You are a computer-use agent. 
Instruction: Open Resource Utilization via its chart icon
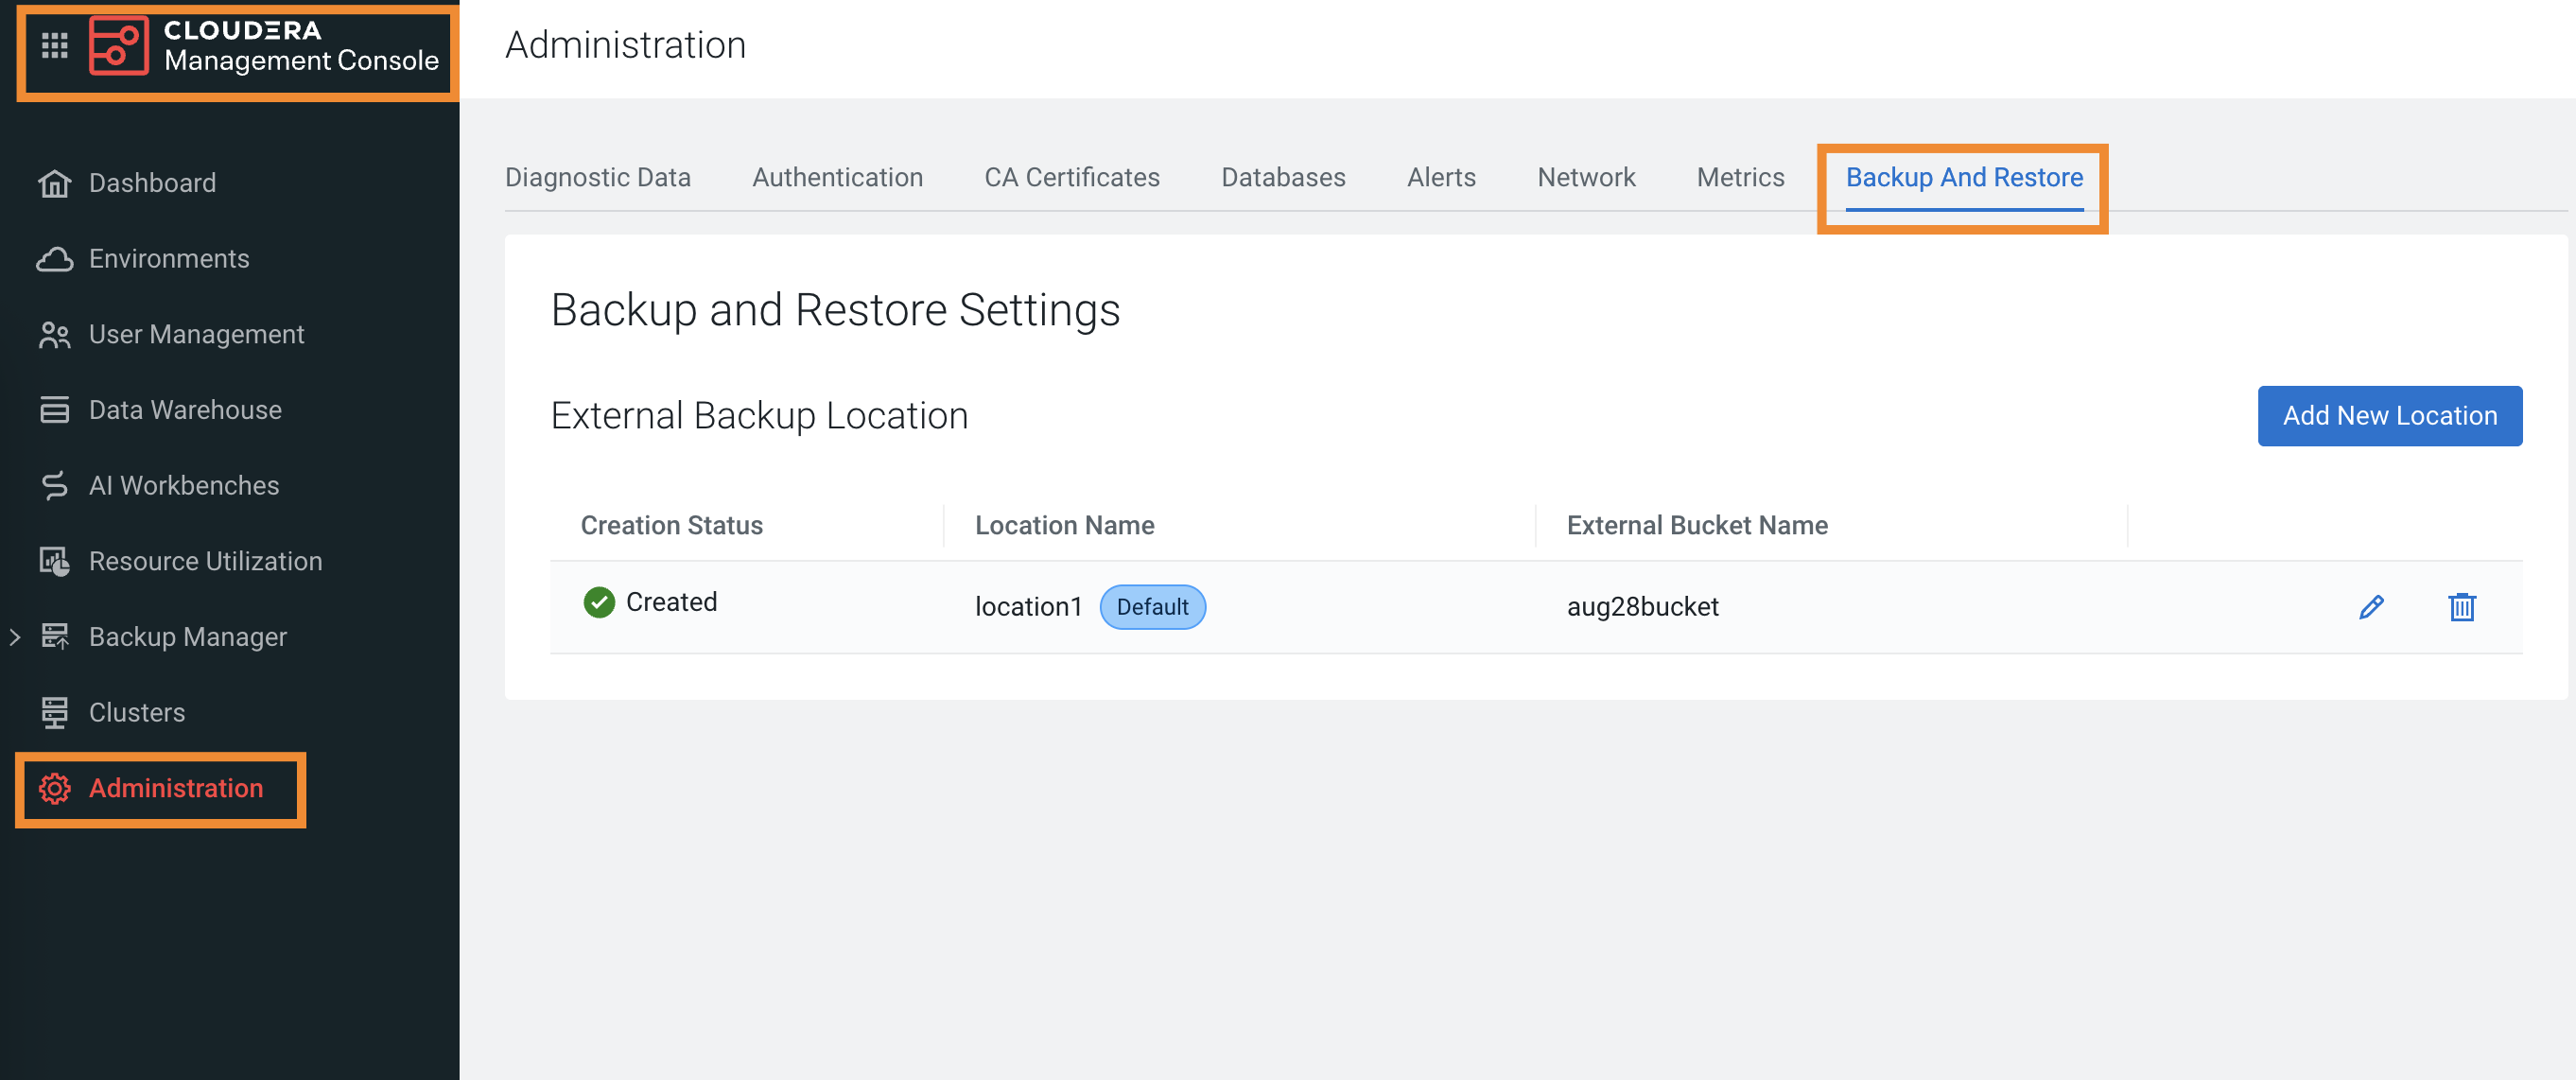point(54,560)
